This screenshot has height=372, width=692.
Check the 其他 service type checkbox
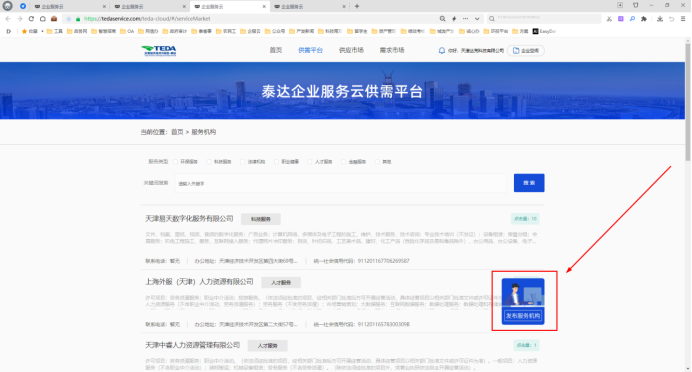tap(377, 162)
